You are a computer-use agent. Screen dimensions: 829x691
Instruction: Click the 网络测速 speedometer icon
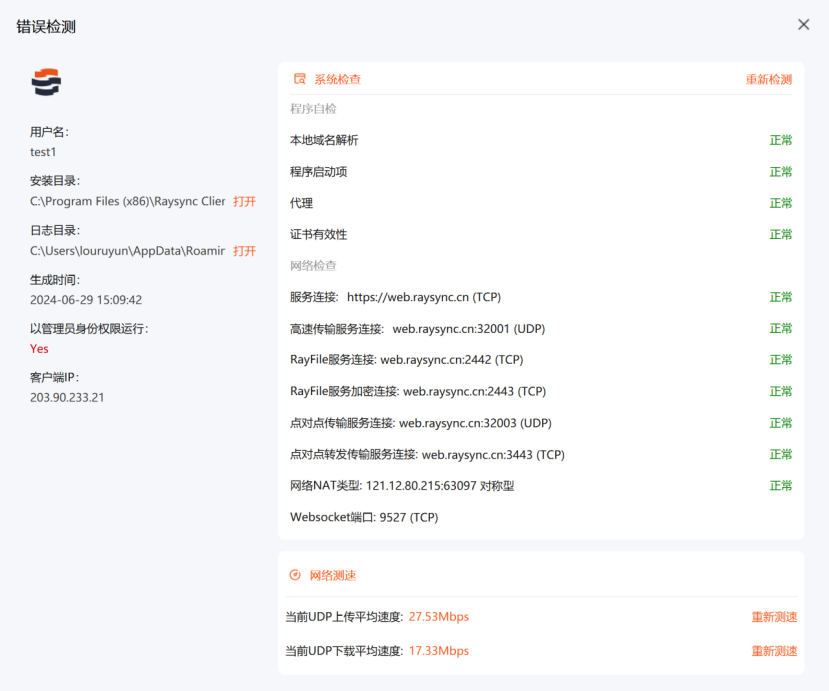pyautogui.click(x=295, y=575)
